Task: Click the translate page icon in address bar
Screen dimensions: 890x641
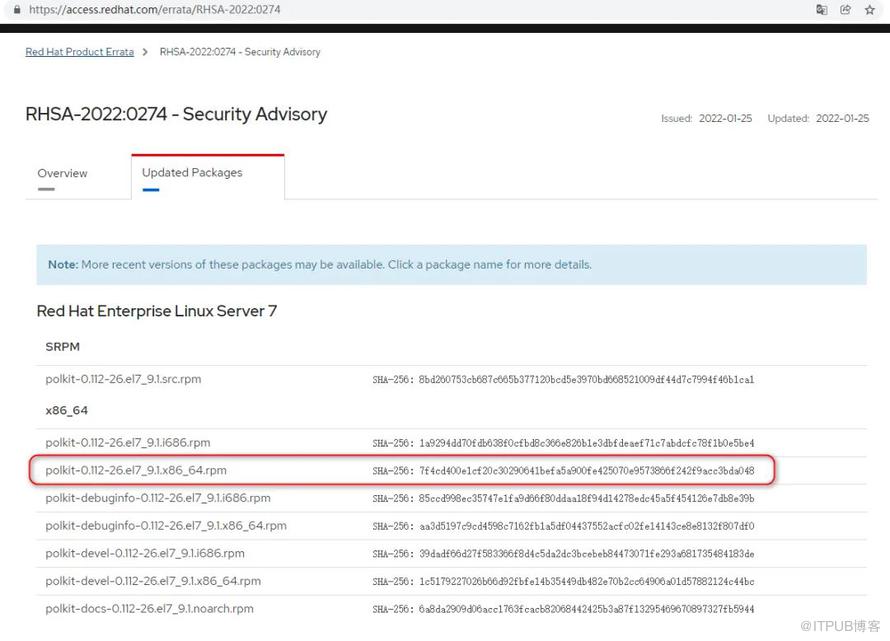Action: [x=822, y=9]
